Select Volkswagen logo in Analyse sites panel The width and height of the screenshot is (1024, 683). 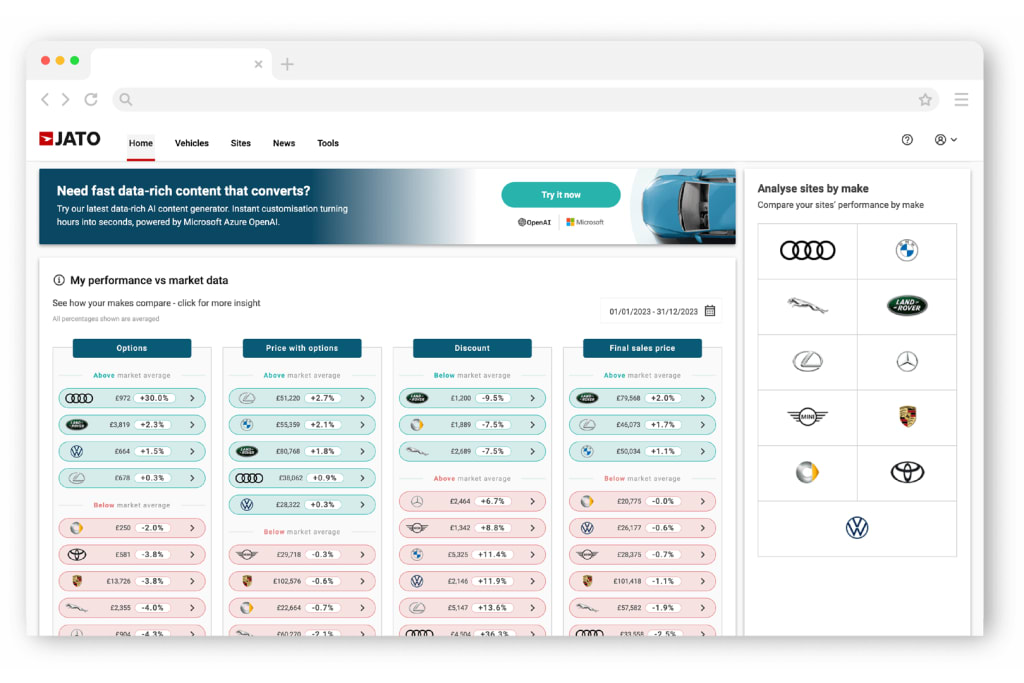(x=857, y=528)
